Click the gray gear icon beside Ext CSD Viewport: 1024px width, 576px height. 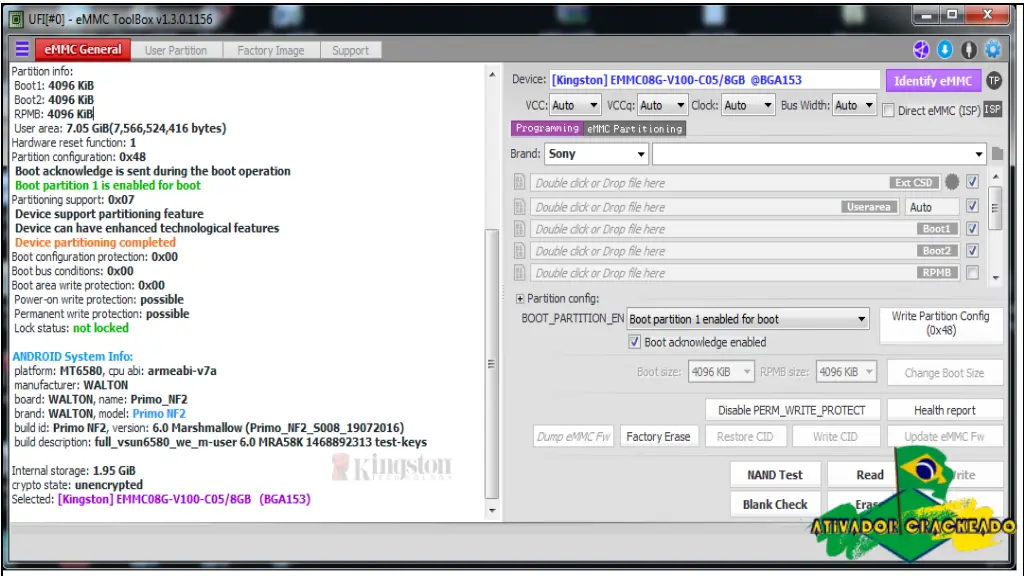(x=952, y=182)
